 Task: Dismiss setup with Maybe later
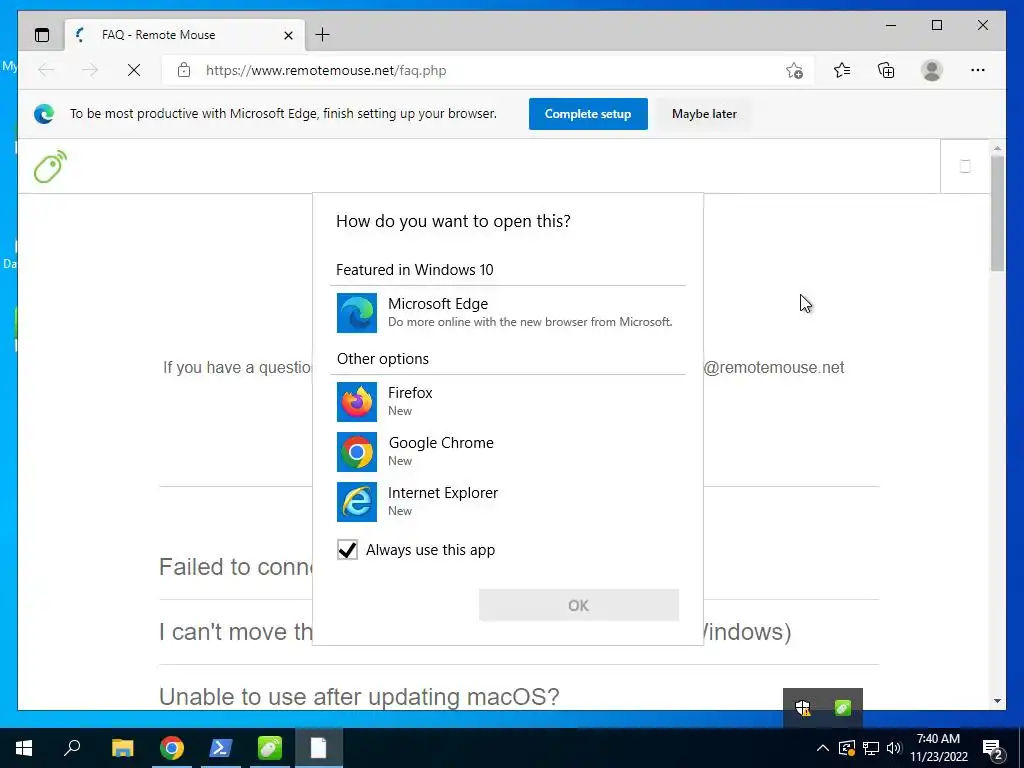point(704,114)
